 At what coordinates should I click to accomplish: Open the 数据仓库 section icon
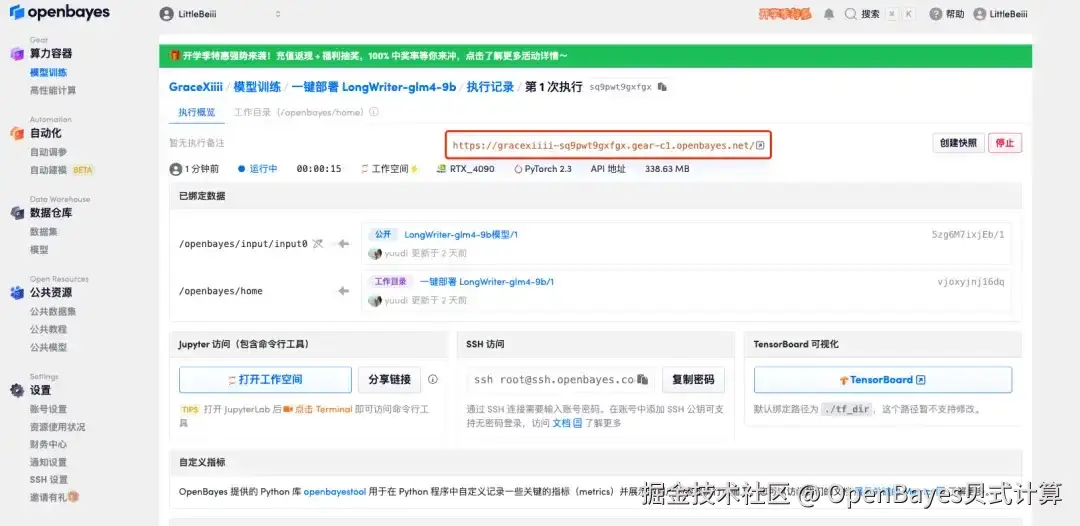(x=17, y=213)
